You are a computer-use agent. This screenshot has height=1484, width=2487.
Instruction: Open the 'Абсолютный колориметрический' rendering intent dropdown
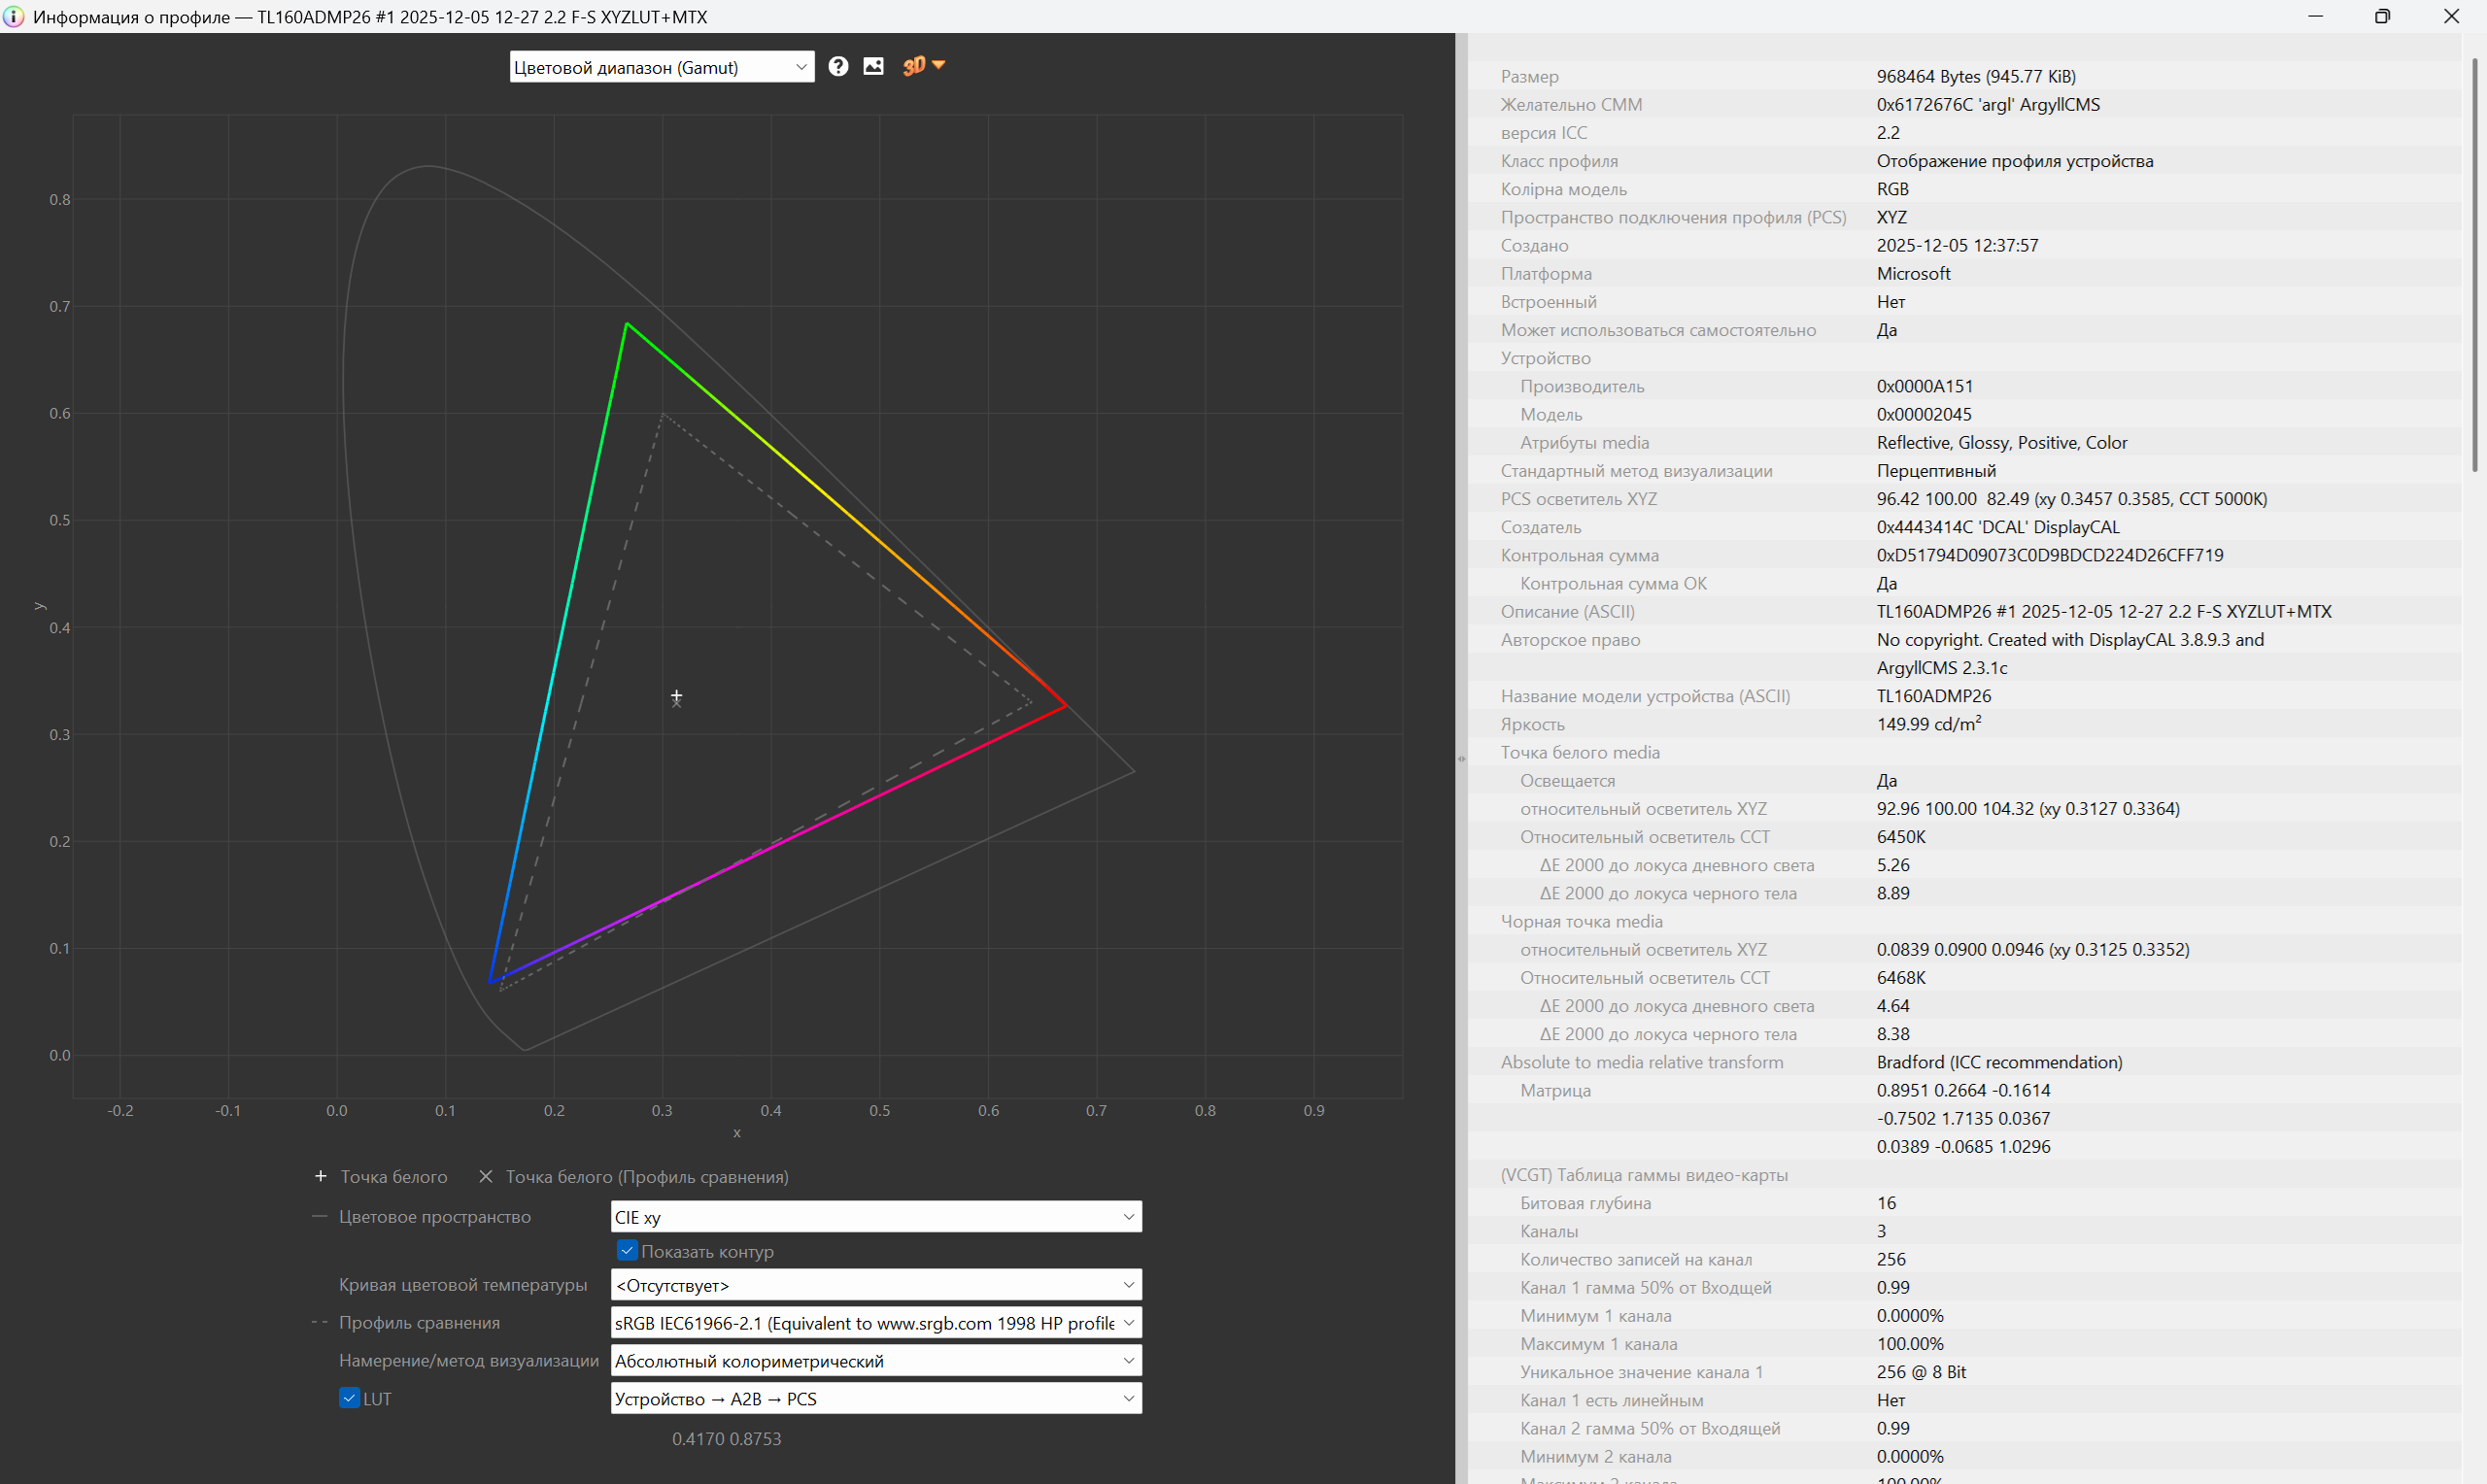point(875,1361)
